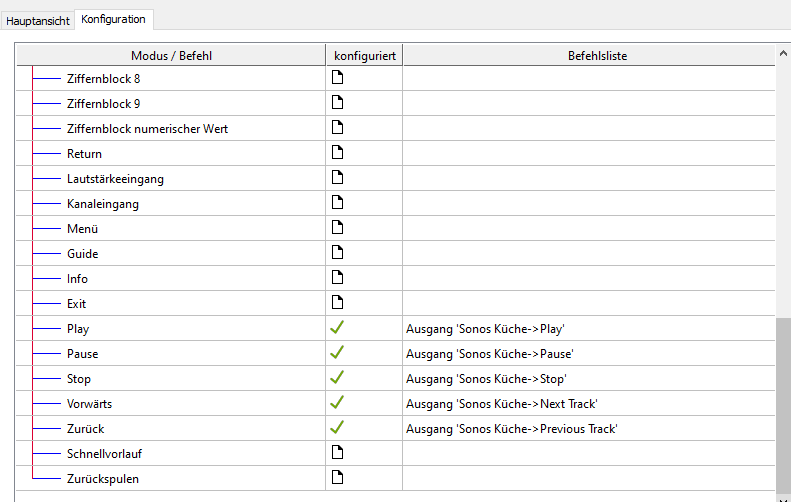This screenshot has width=791, height=502.
Task: Click the konfiguriert column header
Action: click(x=364, y=56)
